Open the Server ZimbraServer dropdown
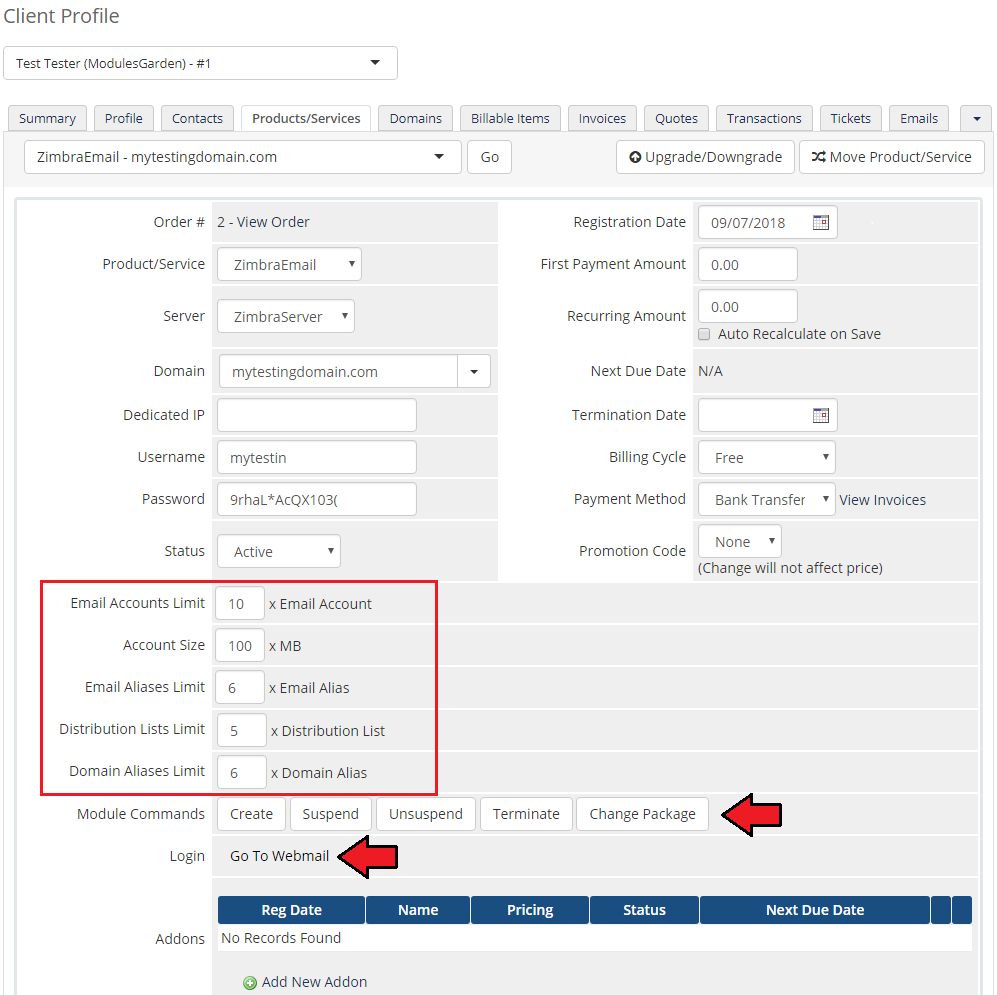The width and height of the screenshot is (997, 995). click(x=285, y=316)
